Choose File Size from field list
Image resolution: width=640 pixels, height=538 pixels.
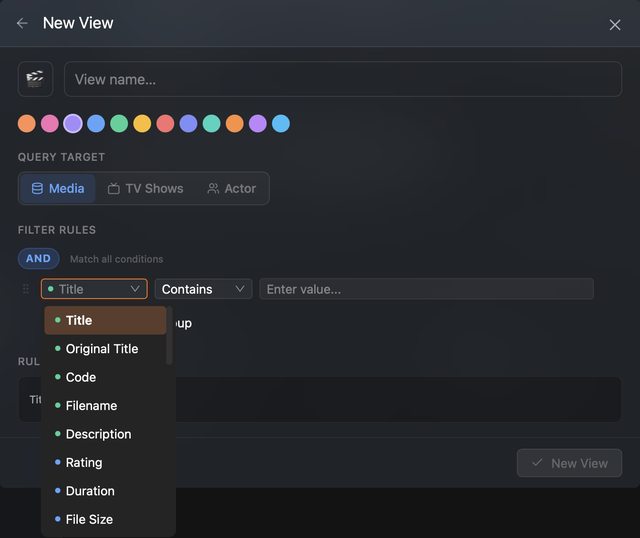[105, 519]
